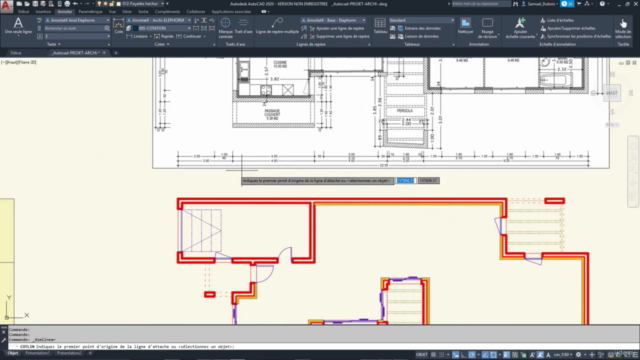Select Ligne de repère multiple tool
The height and width of the screenshot is (360, 640).
point(277,26)
